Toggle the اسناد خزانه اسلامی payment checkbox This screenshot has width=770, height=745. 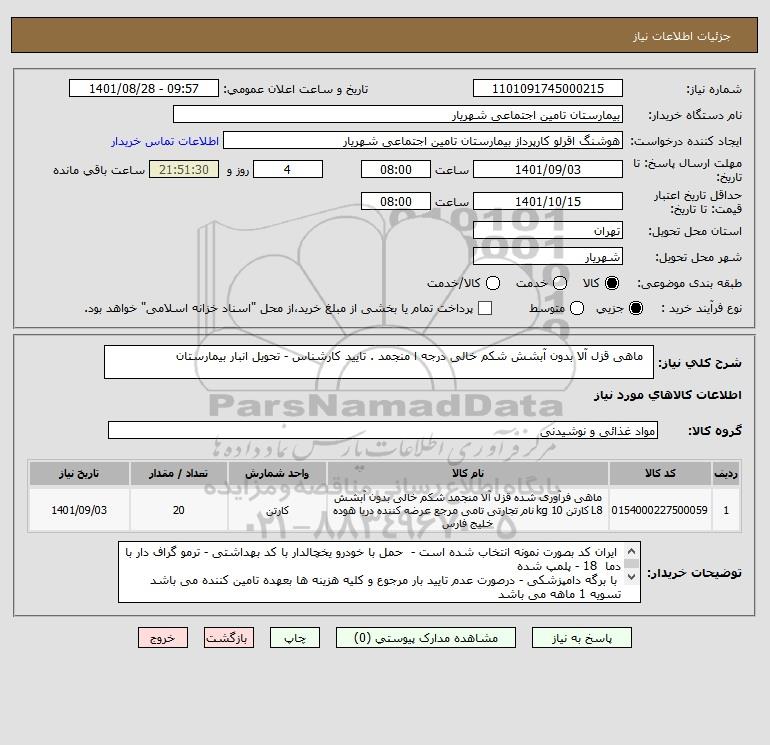click(485, 308)
